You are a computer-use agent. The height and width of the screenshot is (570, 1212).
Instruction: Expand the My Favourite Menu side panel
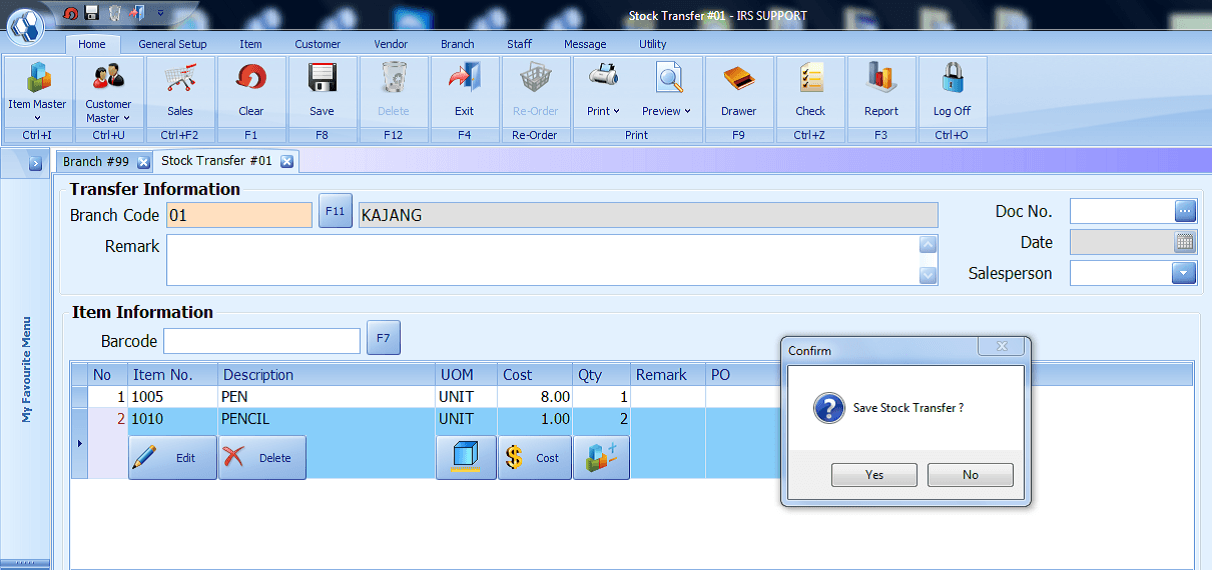pyautogui.click(x=34, y=163)
